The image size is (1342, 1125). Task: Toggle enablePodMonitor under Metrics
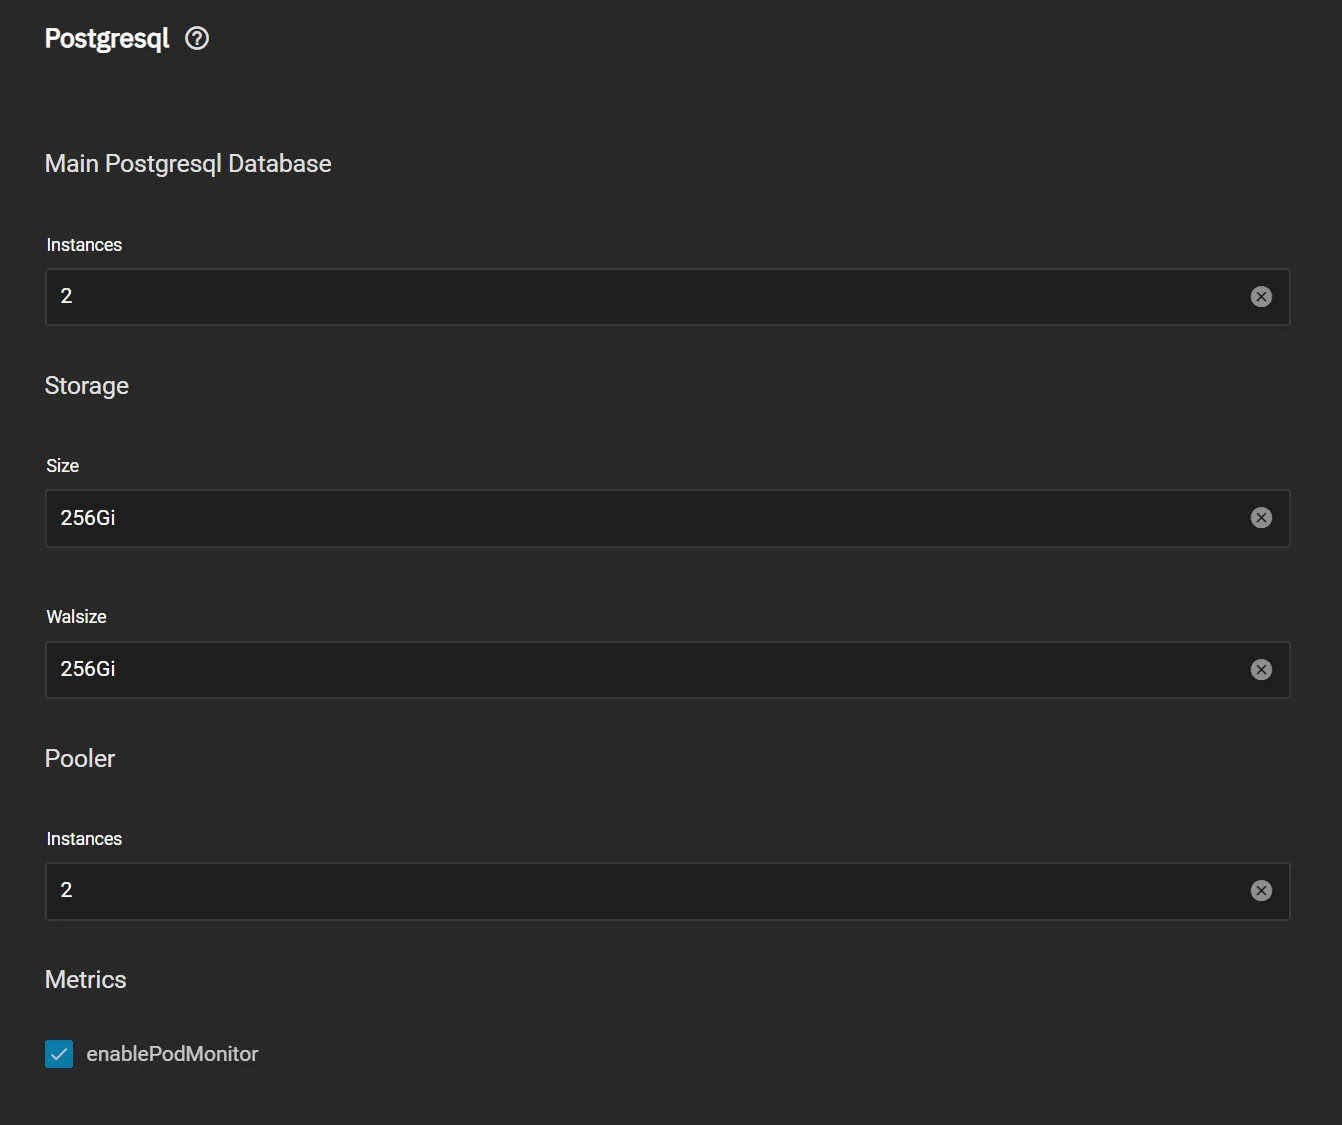[x=59, y=1053]
